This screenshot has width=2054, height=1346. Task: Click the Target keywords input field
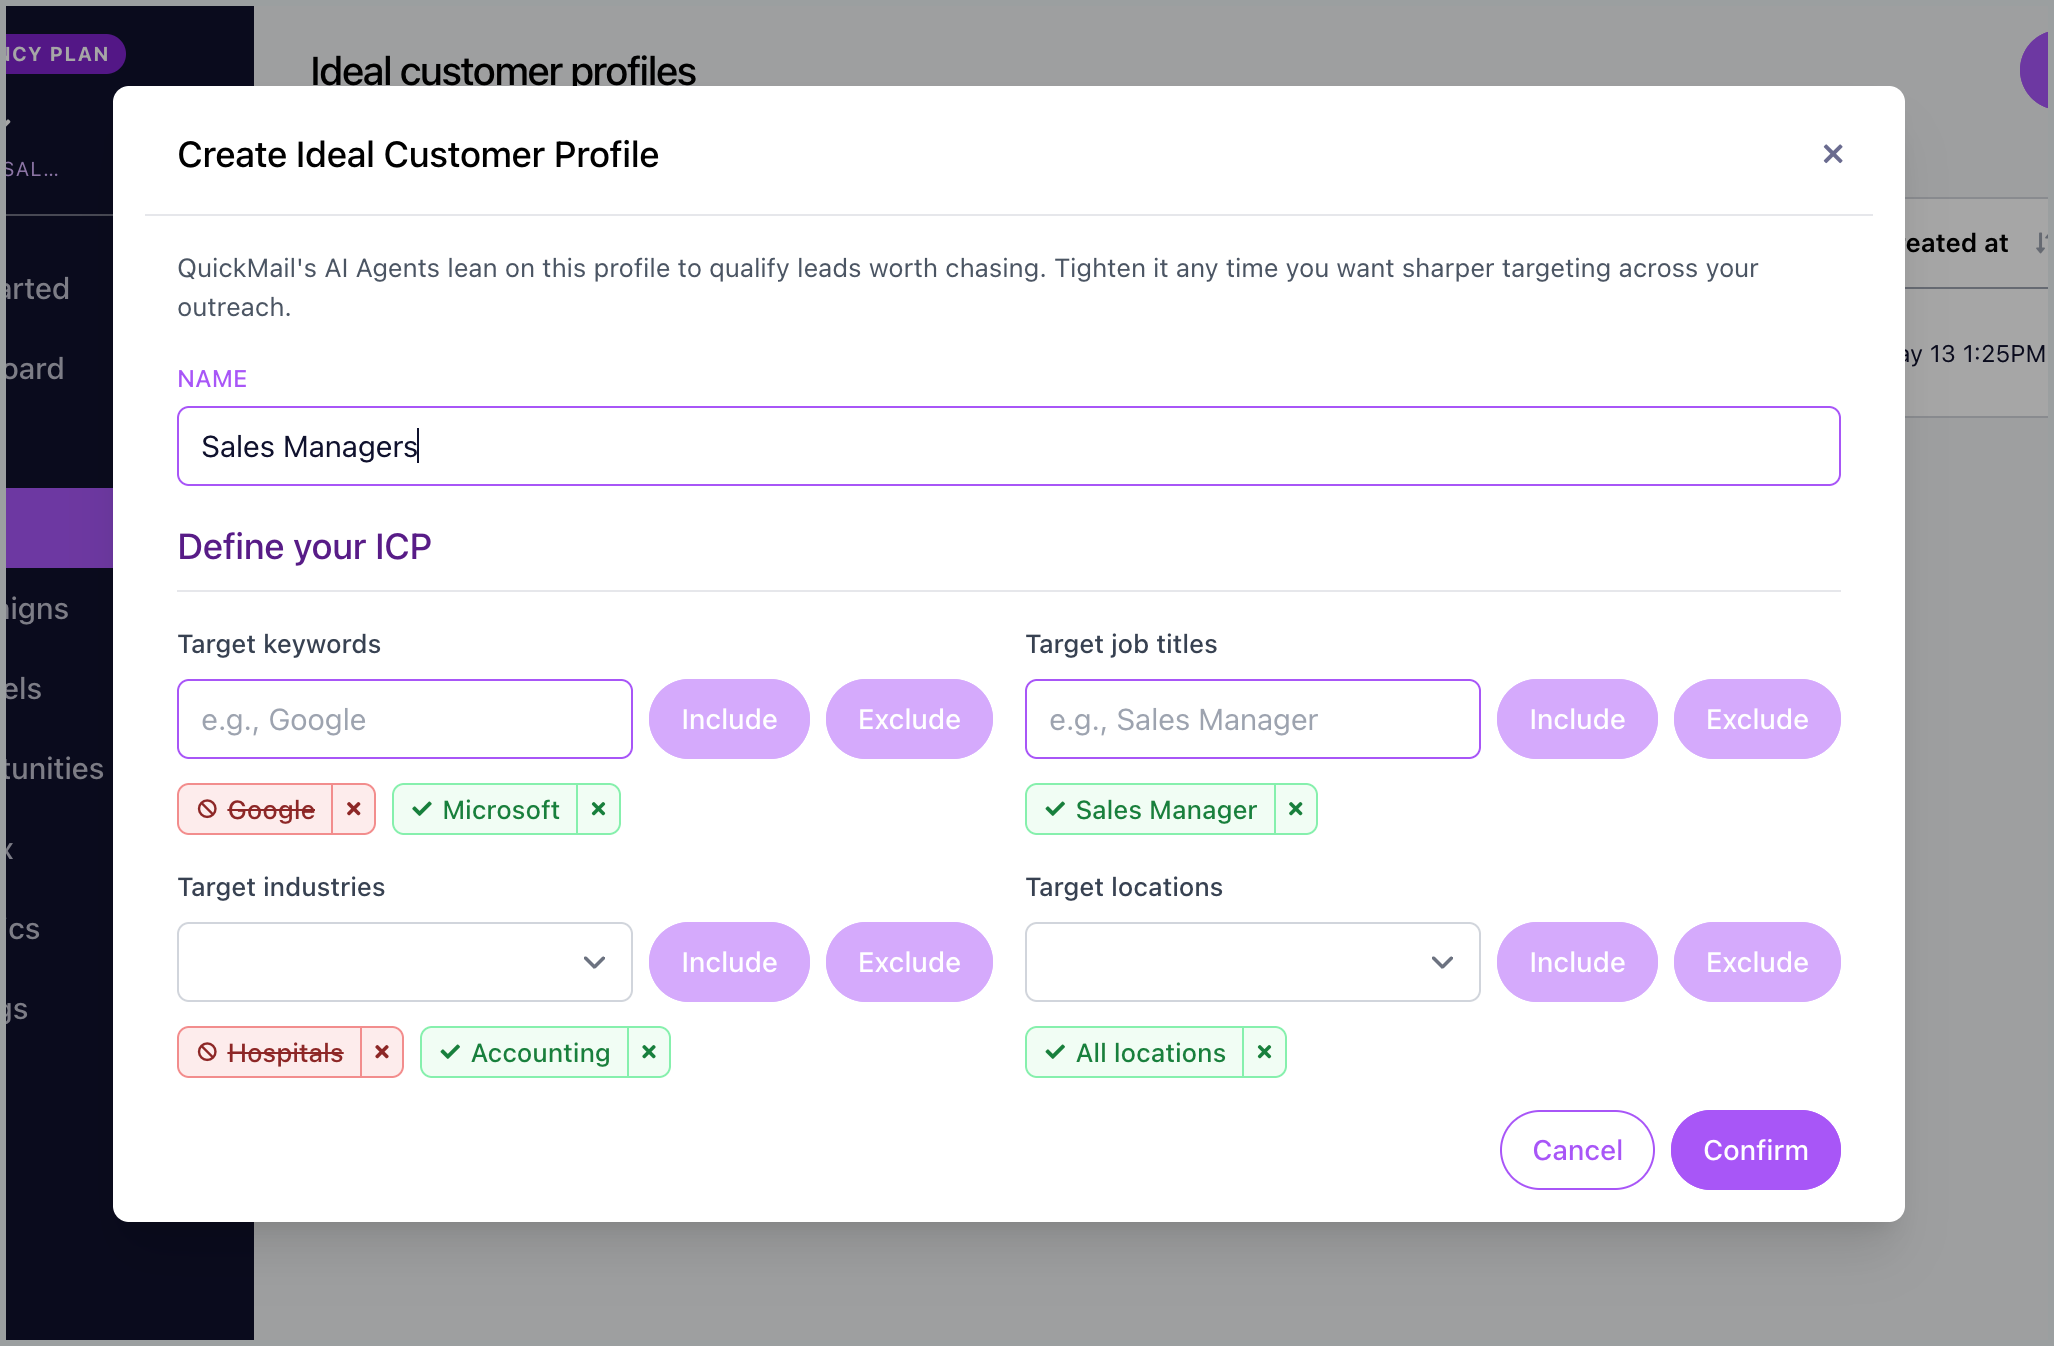pos(405,719)
